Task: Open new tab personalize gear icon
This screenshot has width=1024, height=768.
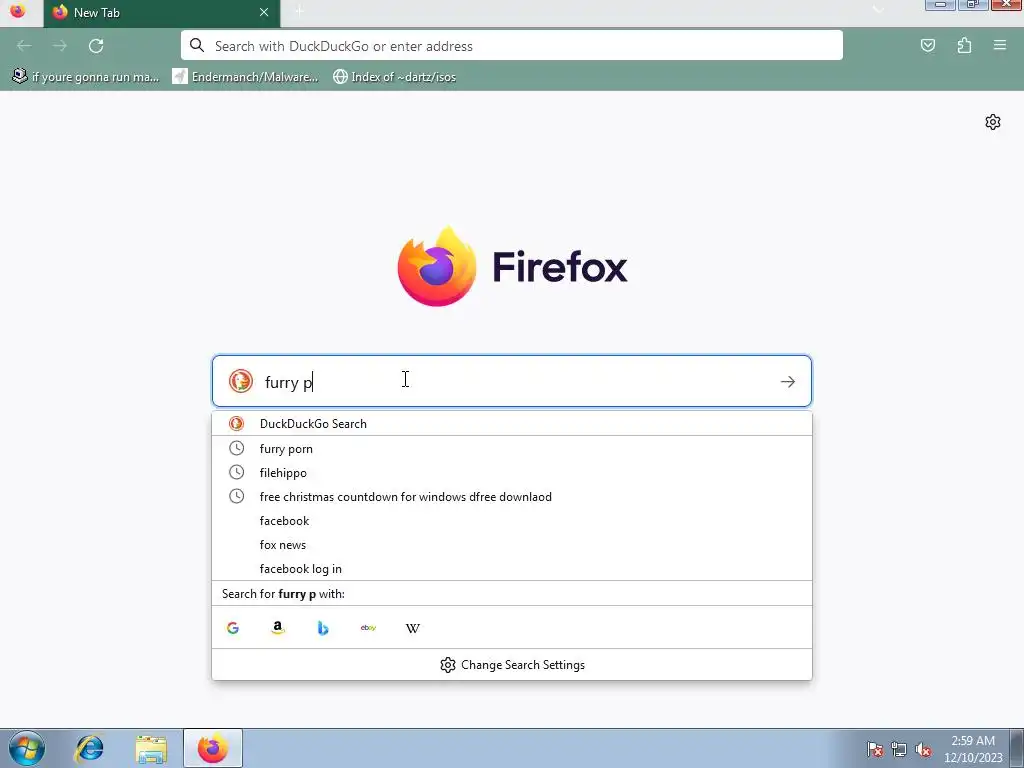Action: coord(993,122)
